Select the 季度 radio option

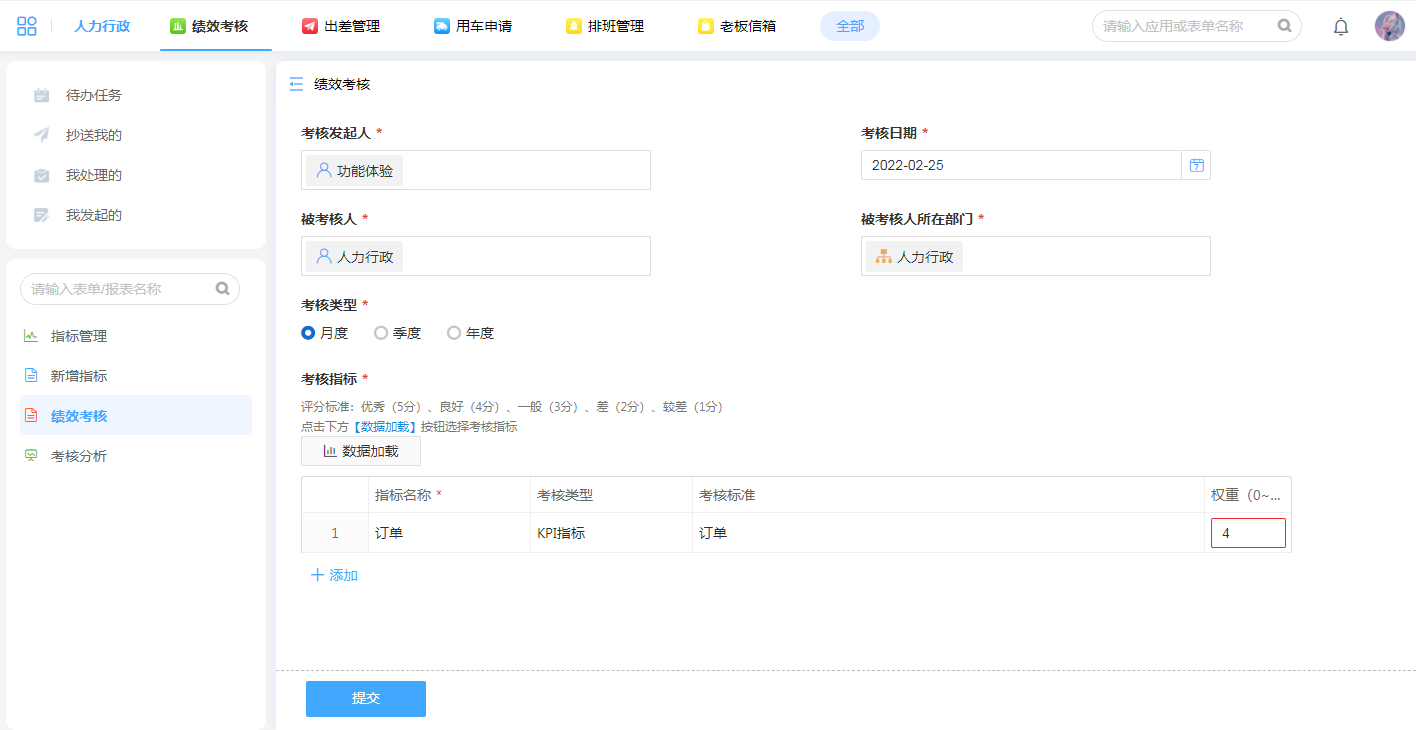(381, 333)
